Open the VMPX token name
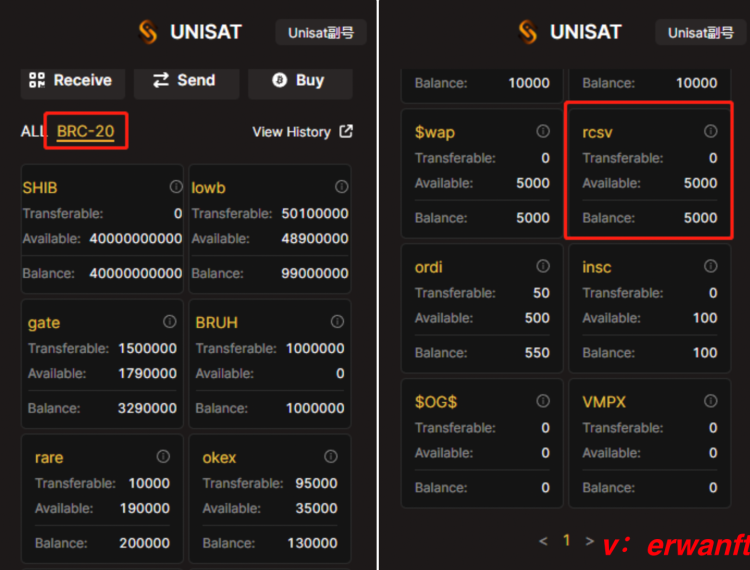750x570 pixels. pos(604,402)
